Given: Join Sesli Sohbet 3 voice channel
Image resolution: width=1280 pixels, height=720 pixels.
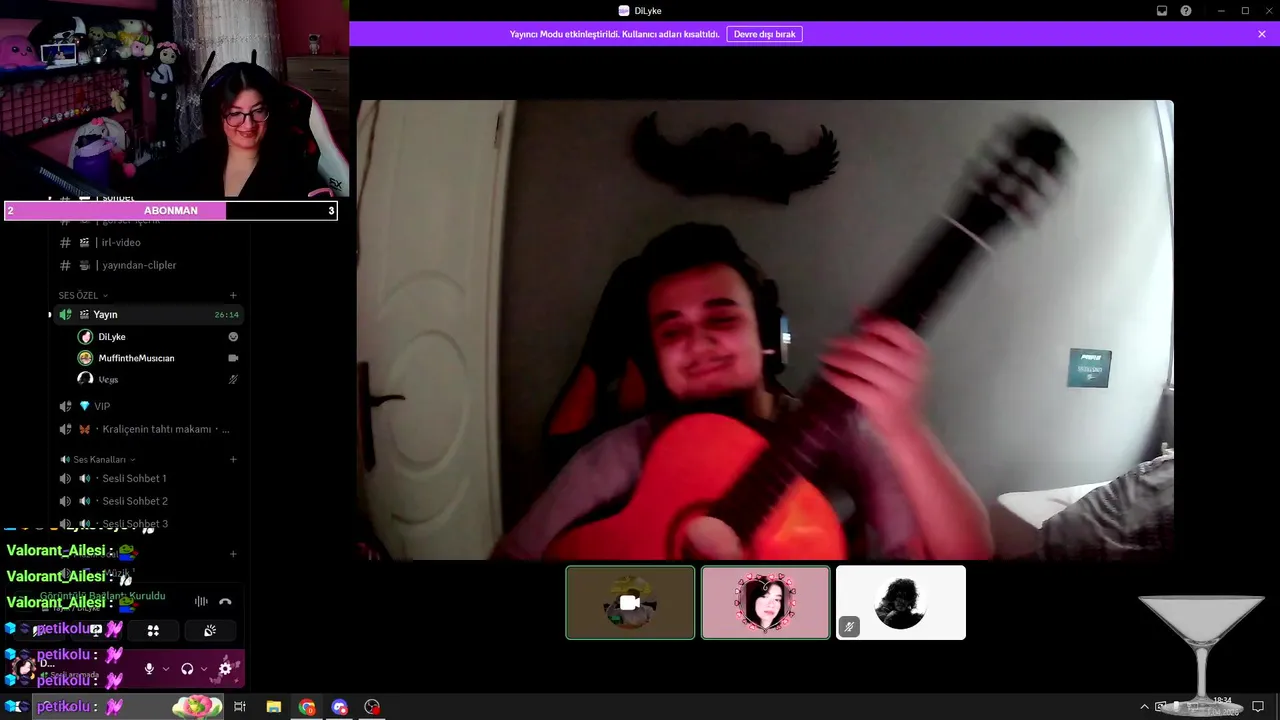Looking at the screenshot, I should coord(147,524).
